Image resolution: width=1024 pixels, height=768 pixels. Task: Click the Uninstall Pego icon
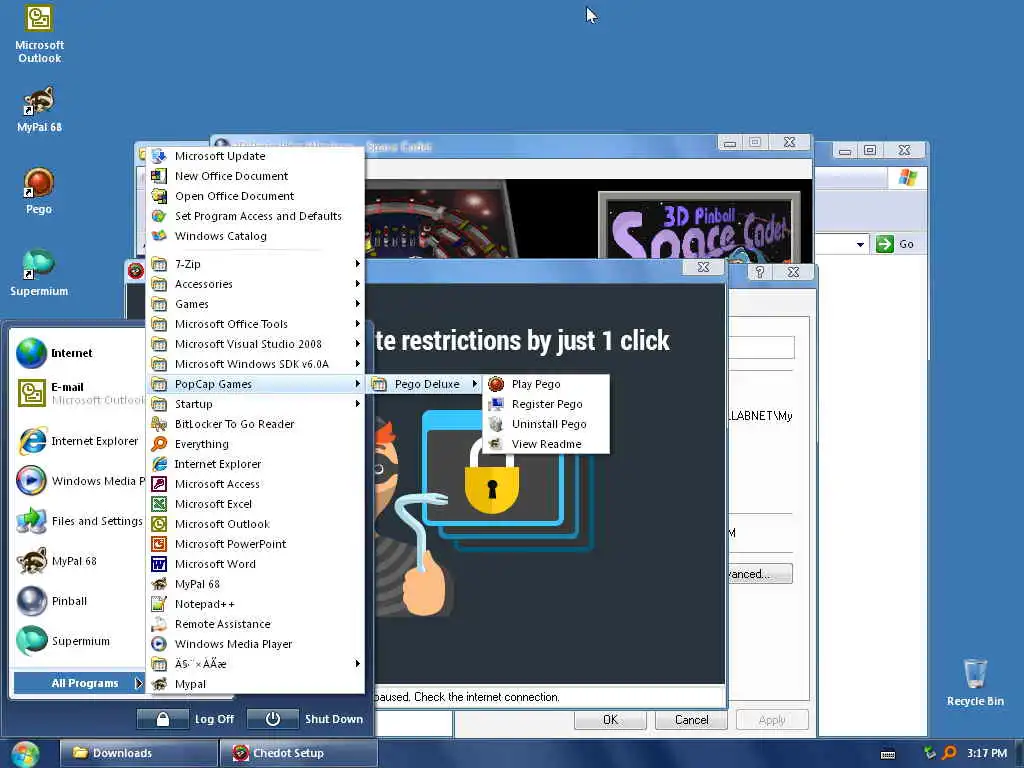[496, 424]
